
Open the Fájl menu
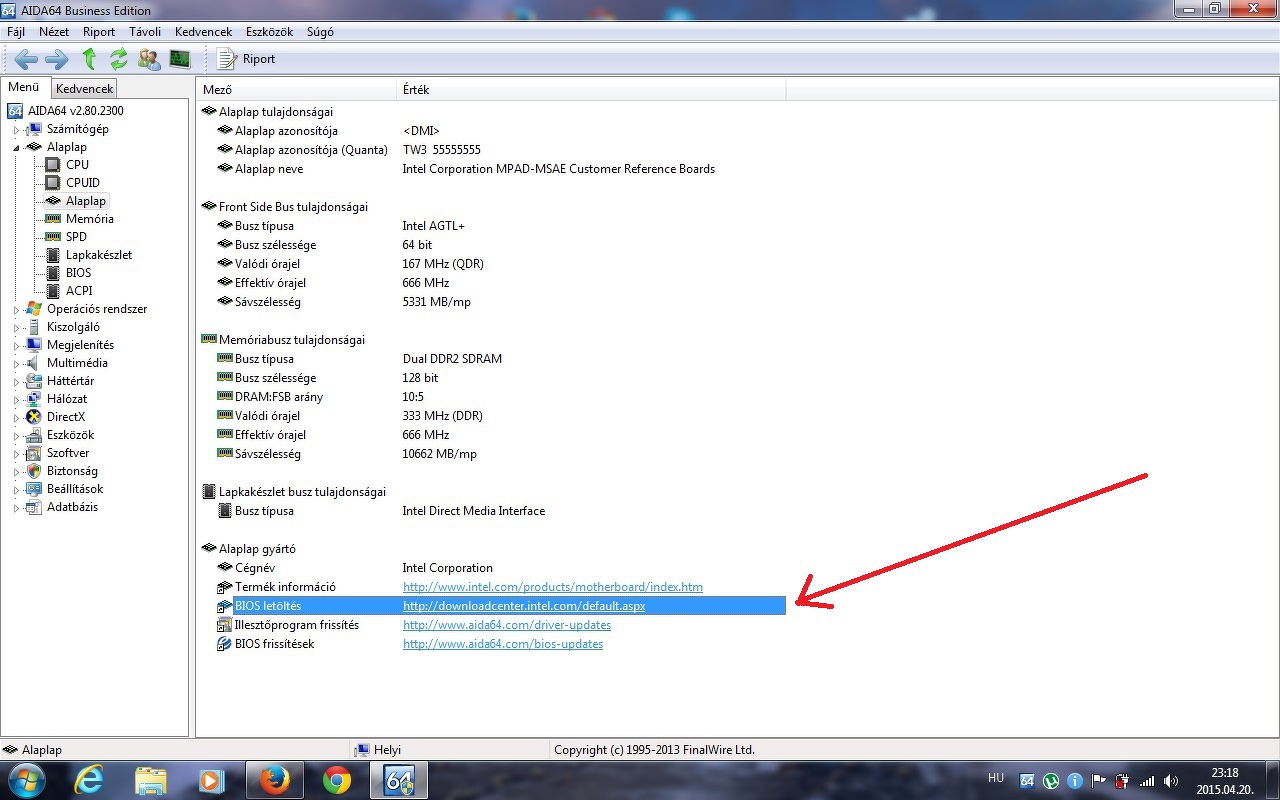16,32
